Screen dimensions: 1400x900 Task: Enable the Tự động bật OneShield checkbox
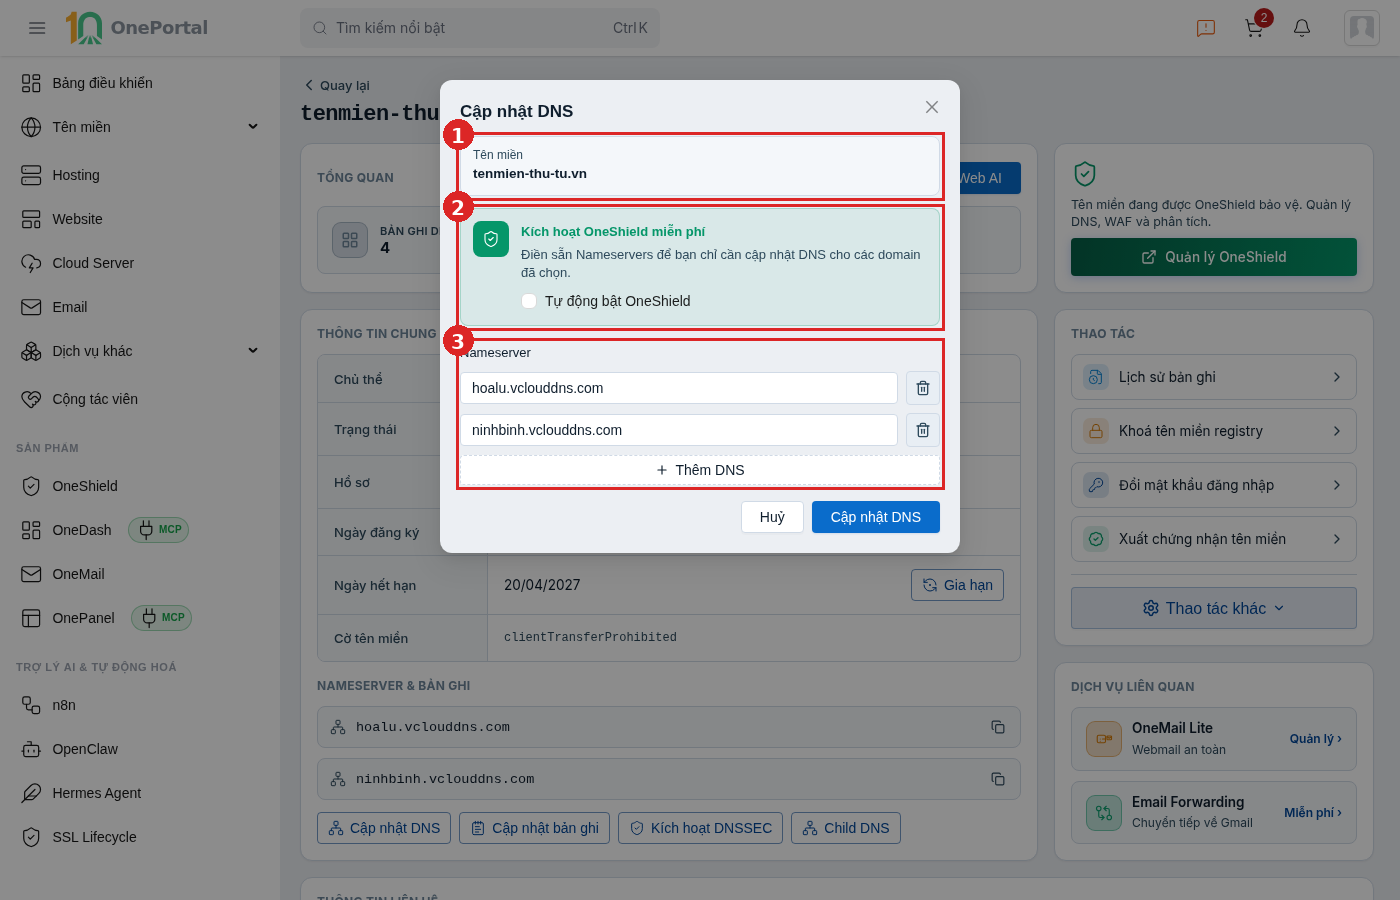[529, 301]
